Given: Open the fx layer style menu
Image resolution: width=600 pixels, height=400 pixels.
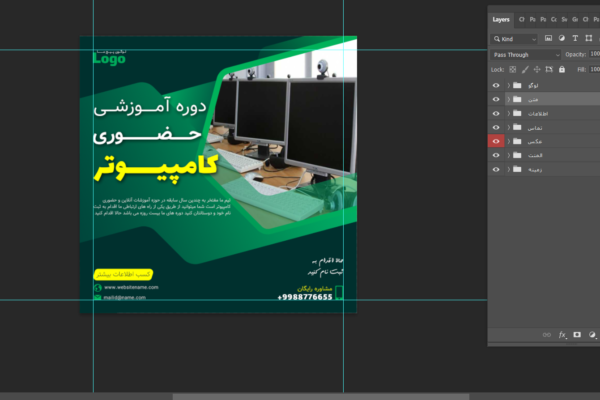Looking at the screenshot, I should point(563,334).
